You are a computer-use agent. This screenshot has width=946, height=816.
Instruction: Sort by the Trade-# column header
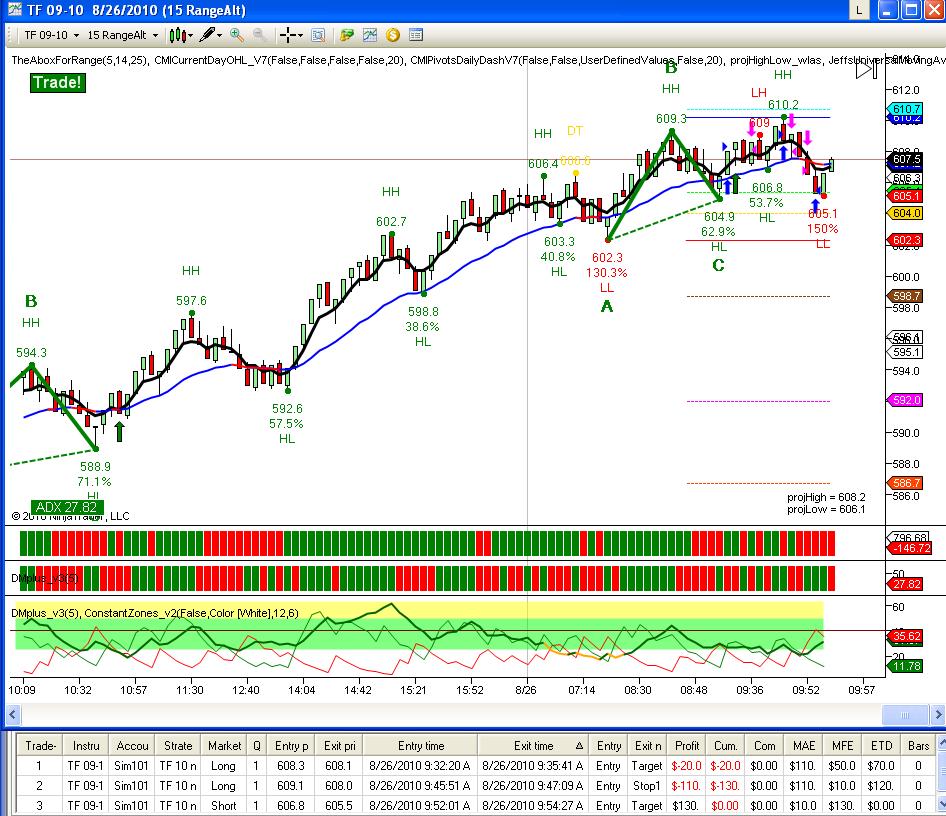40,746
